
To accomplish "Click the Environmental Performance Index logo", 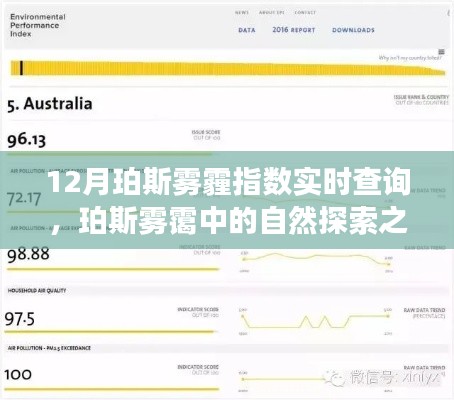I will click(x=38, y=25).
